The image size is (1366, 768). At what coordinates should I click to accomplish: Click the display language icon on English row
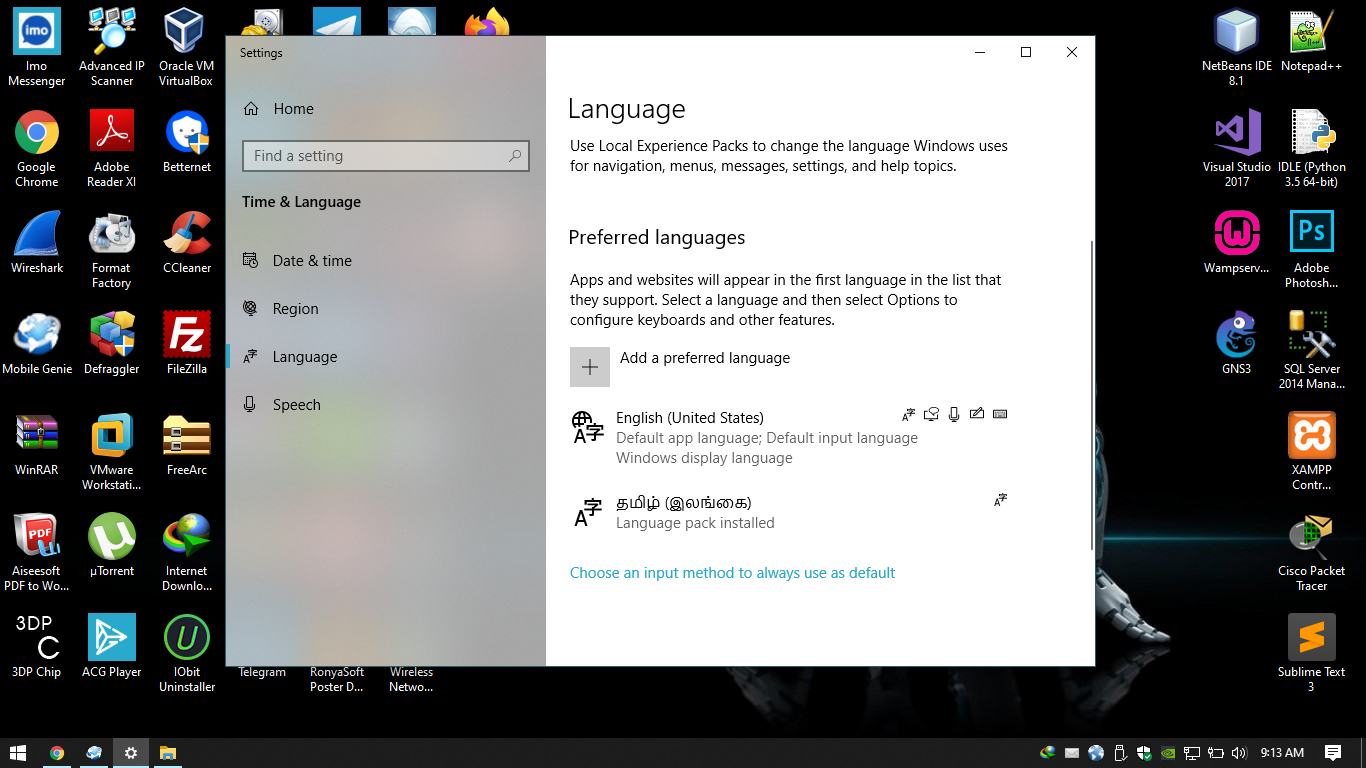pos(908,413)
